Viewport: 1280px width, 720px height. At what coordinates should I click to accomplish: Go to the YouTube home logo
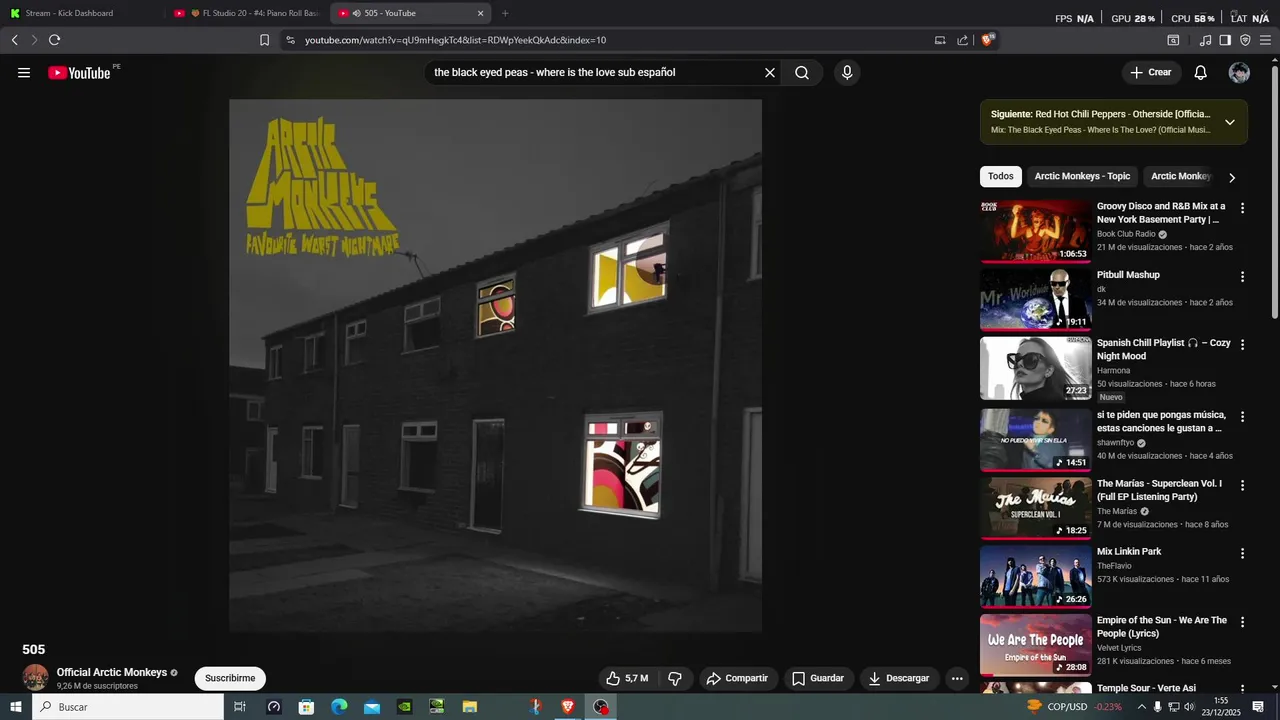[x=79, y=73]
